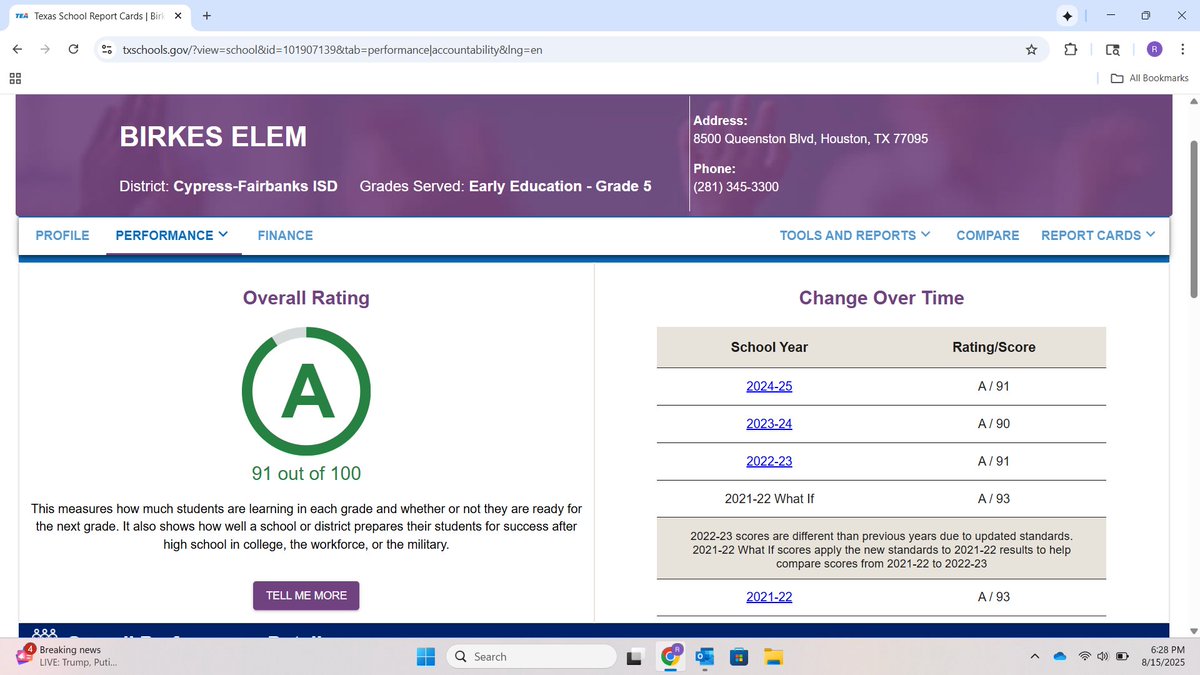The height and width of the screenshot is (675, 1200).
Task: Click the address 8500 Queenston Blvd text
Action: click(810, 139)
